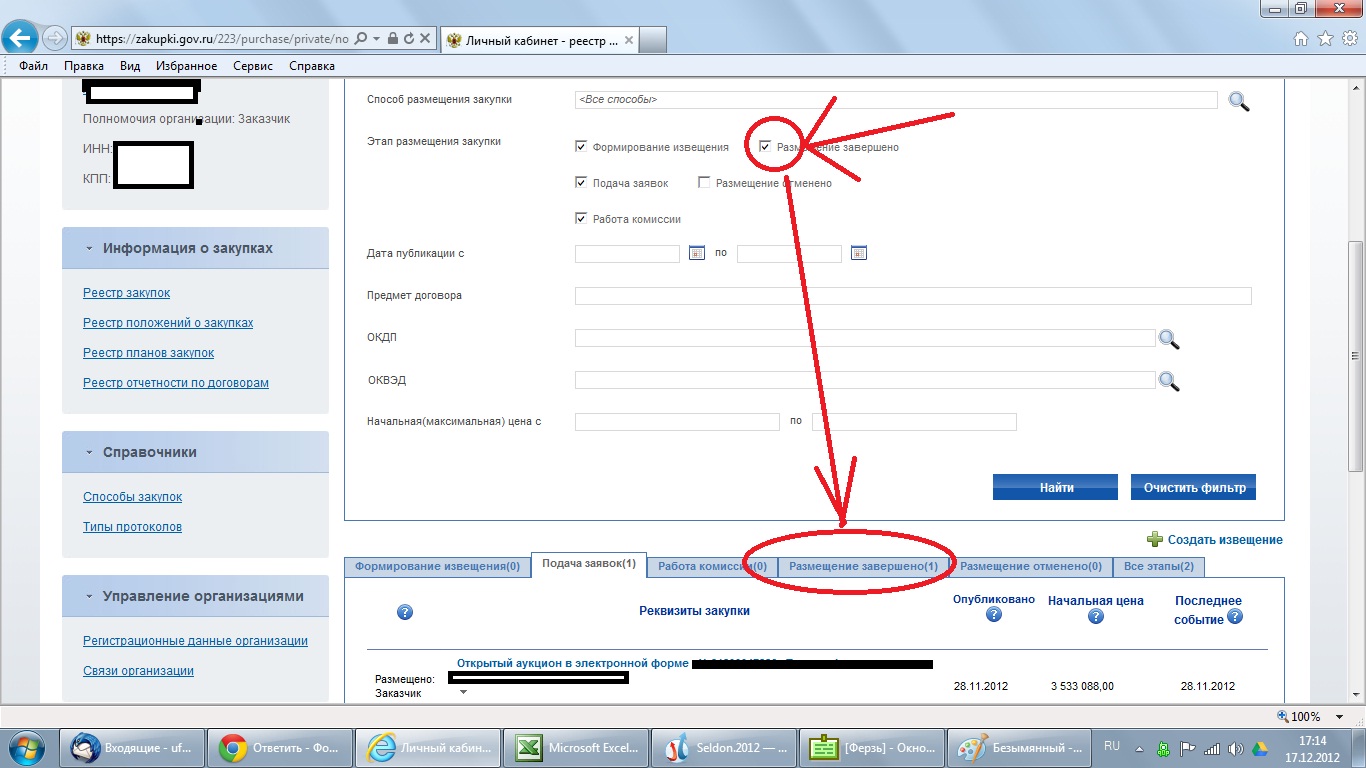Open Google Chrome from the taskbar
1366x768 pixels.
point(233,747)
